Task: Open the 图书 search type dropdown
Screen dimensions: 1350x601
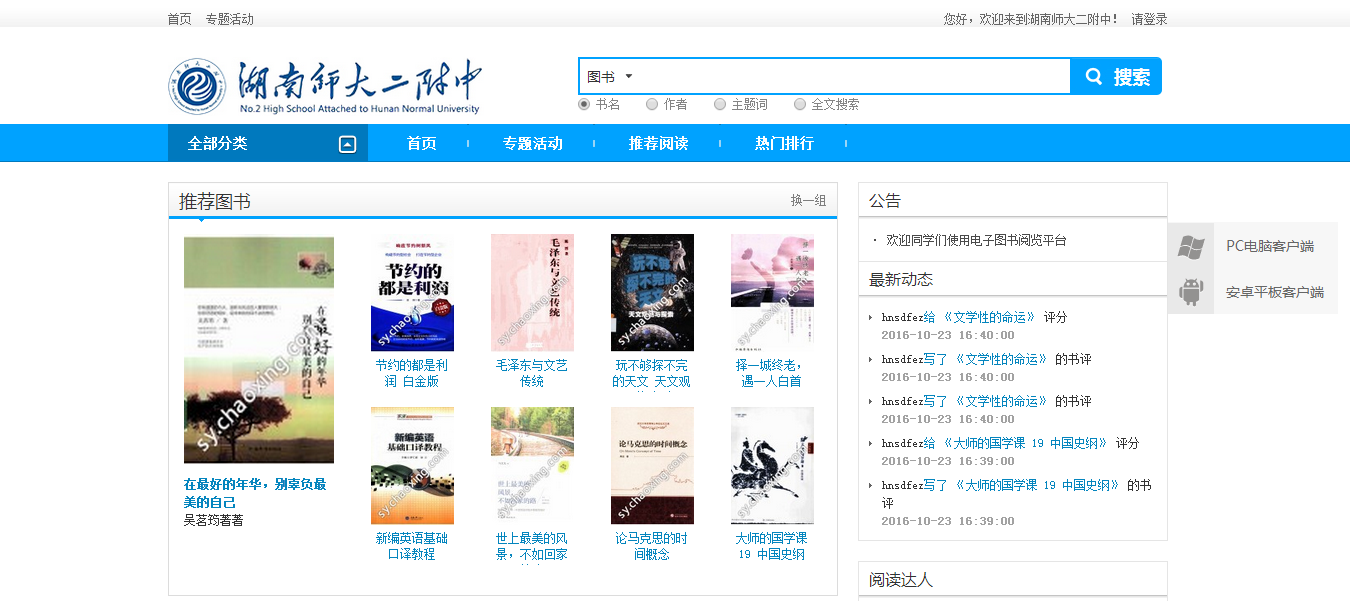Action: coord(610,77)
